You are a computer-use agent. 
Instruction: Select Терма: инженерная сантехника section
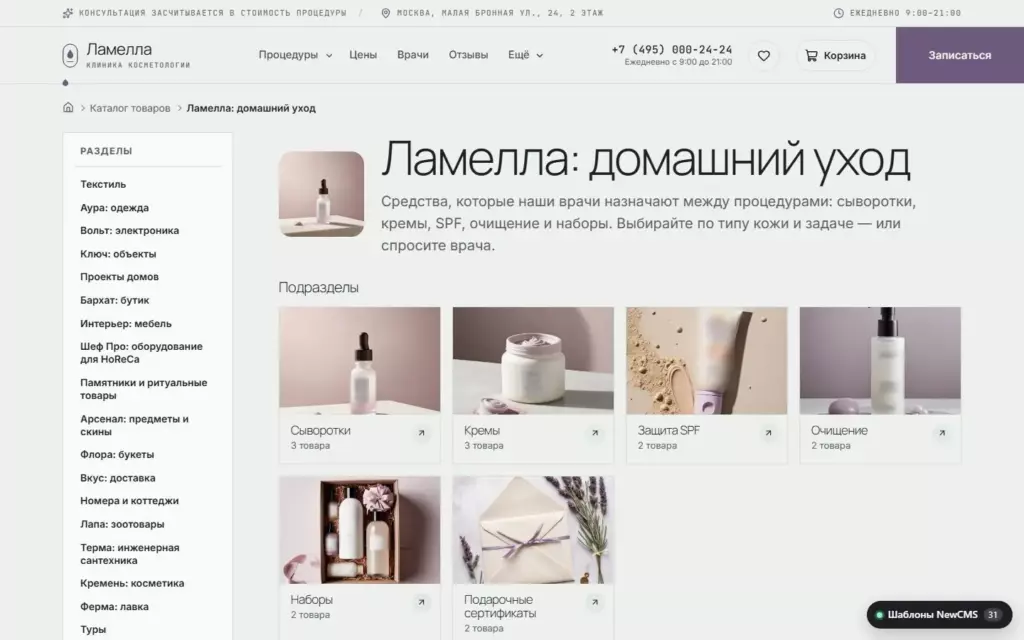point(129,554)
